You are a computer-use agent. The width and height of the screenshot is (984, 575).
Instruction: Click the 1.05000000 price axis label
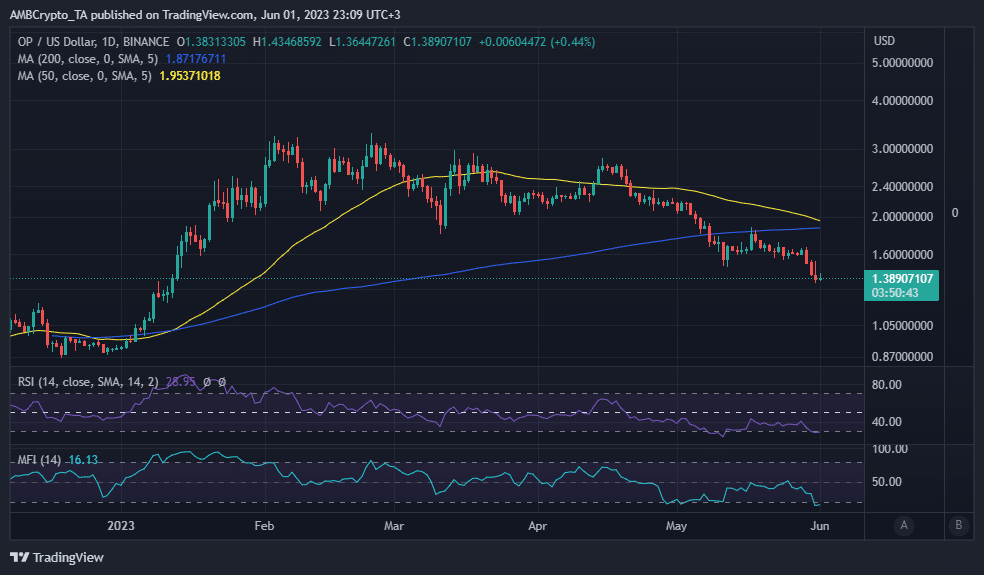click(902, 326)
